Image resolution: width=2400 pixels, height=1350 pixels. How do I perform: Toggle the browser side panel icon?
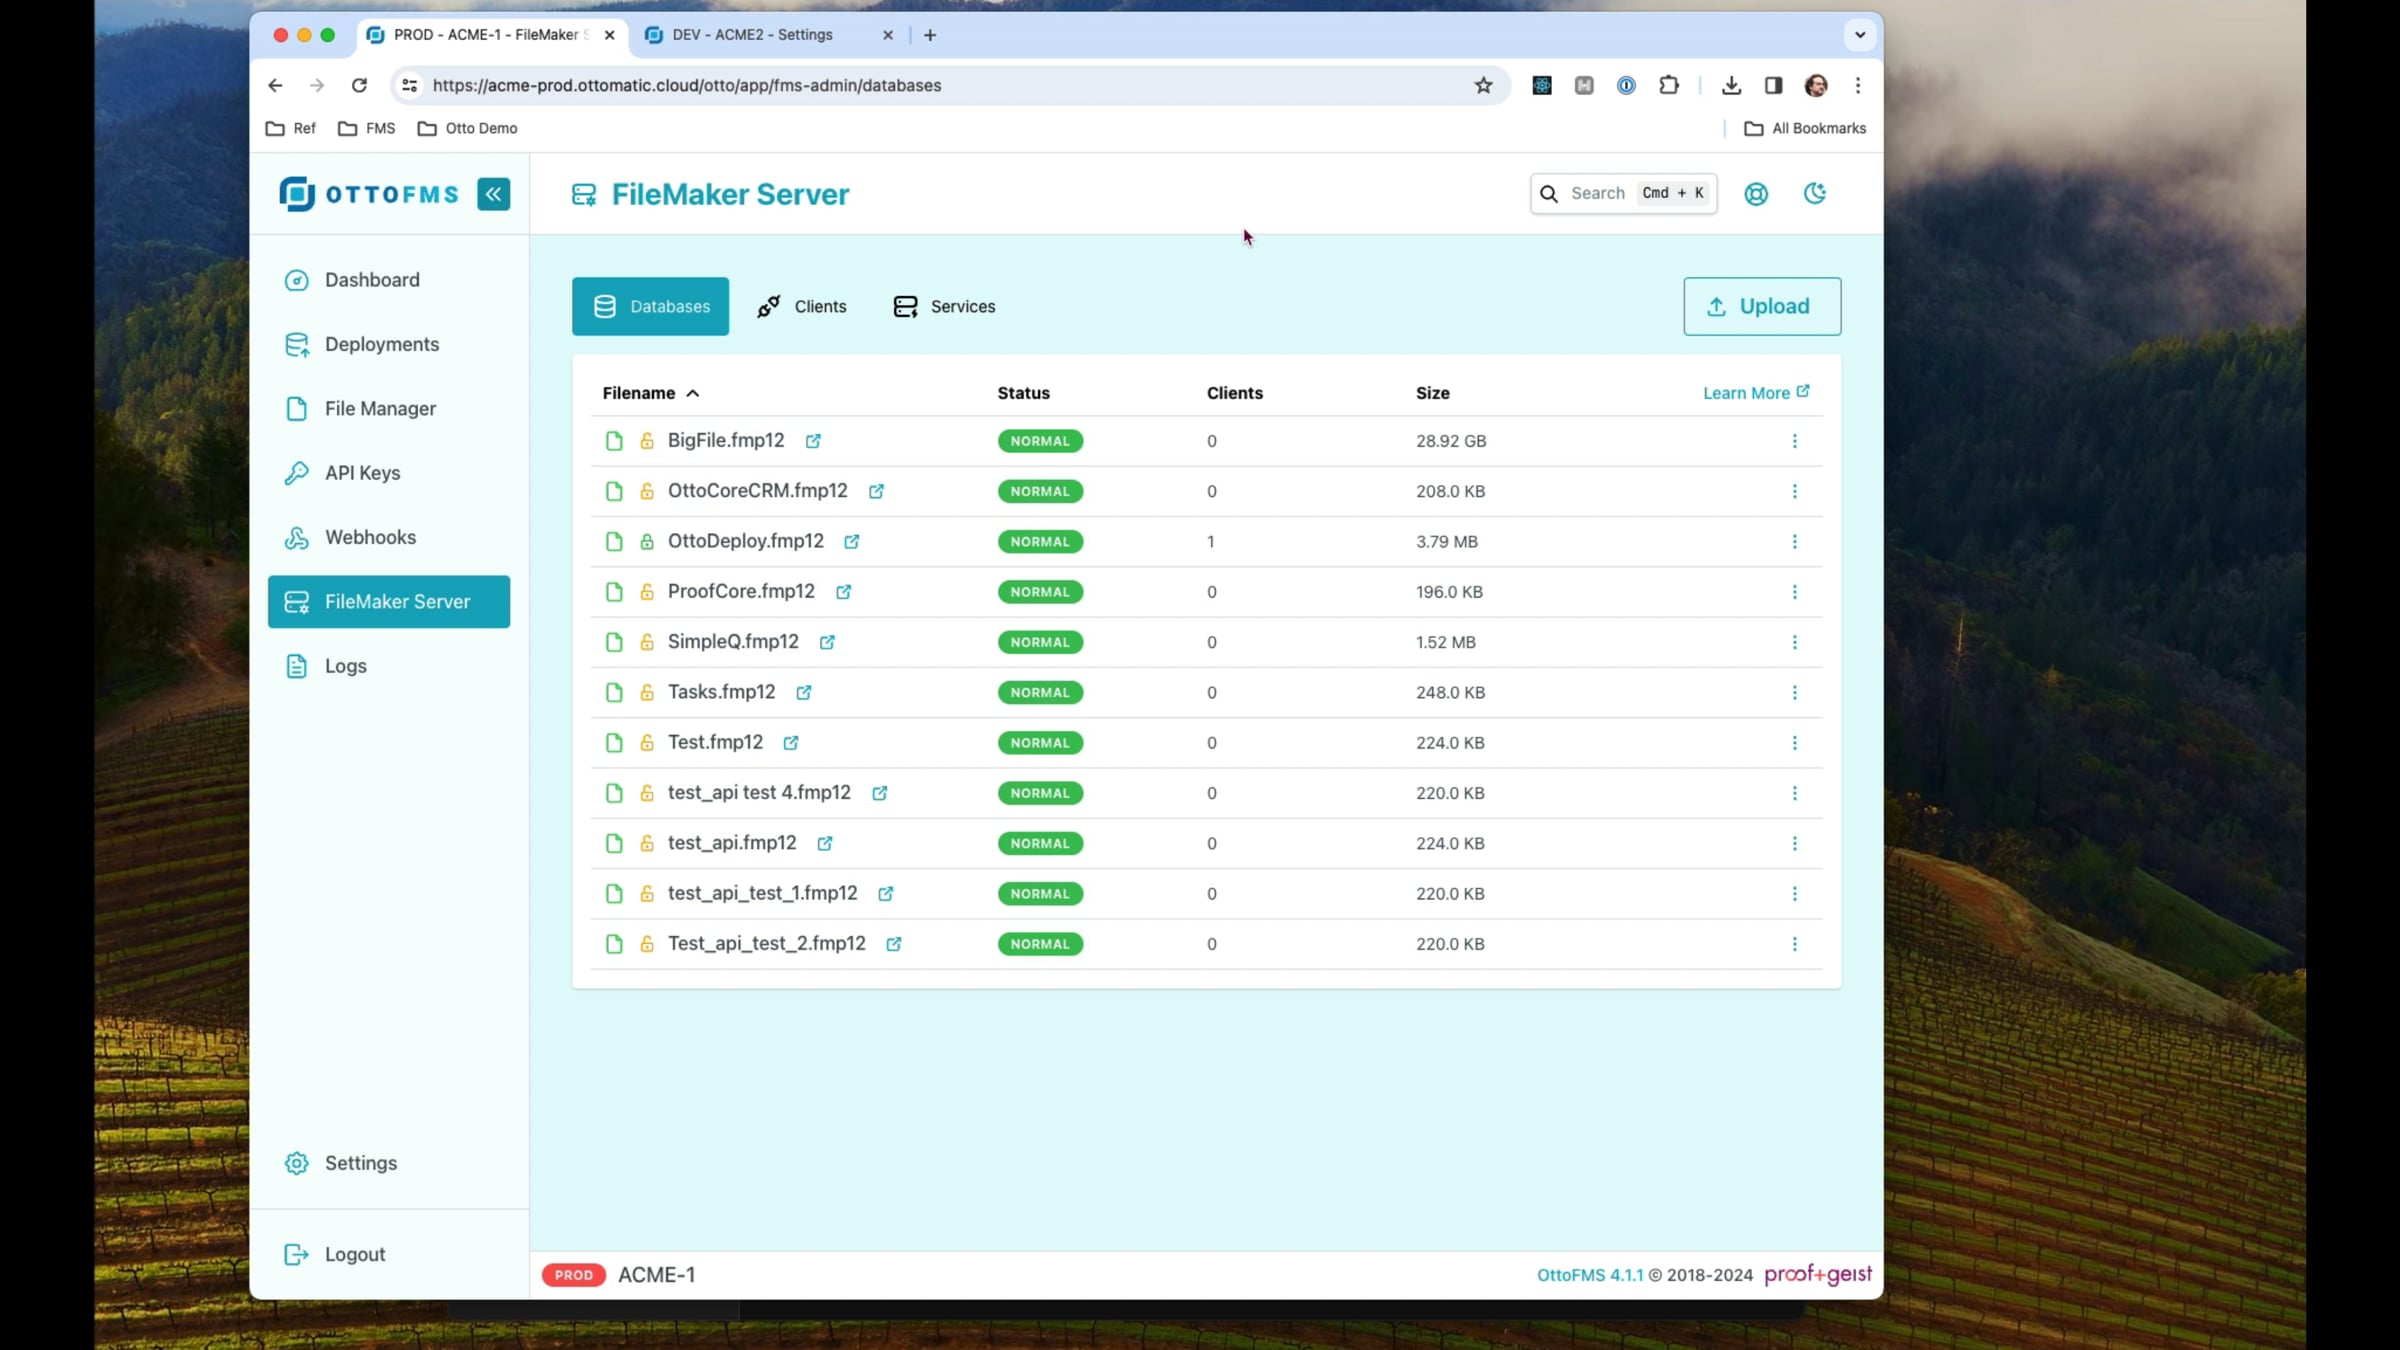click(1773, 85)
